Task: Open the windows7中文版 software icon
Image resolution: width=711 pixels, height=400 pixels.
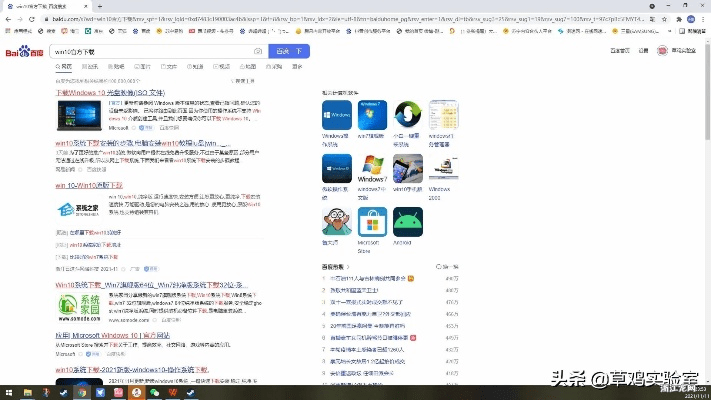Action: click(372, 169)
